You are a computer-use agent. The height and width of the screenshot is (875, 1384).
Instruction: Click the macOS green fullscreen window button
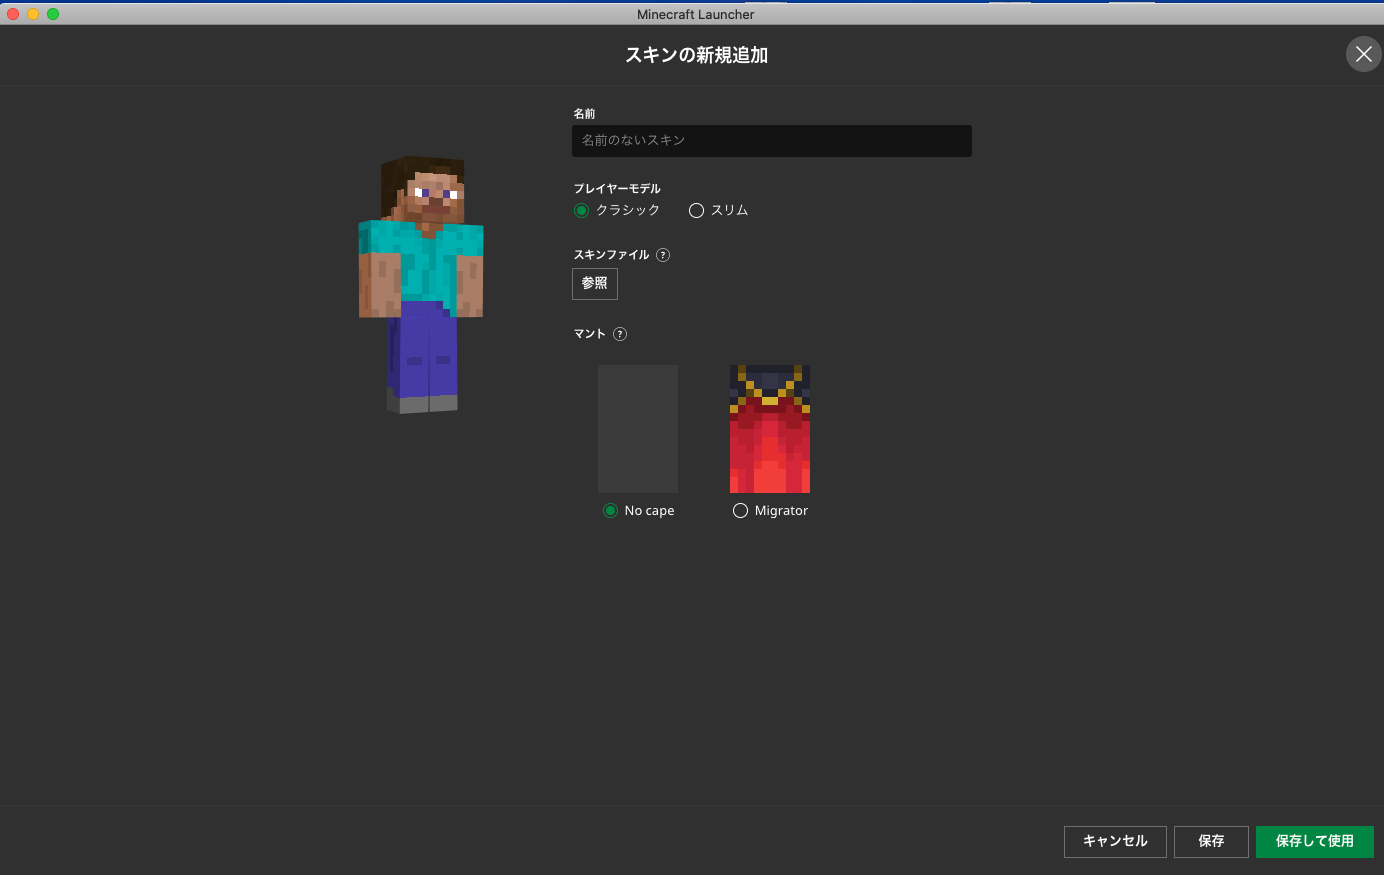(53, 14)
